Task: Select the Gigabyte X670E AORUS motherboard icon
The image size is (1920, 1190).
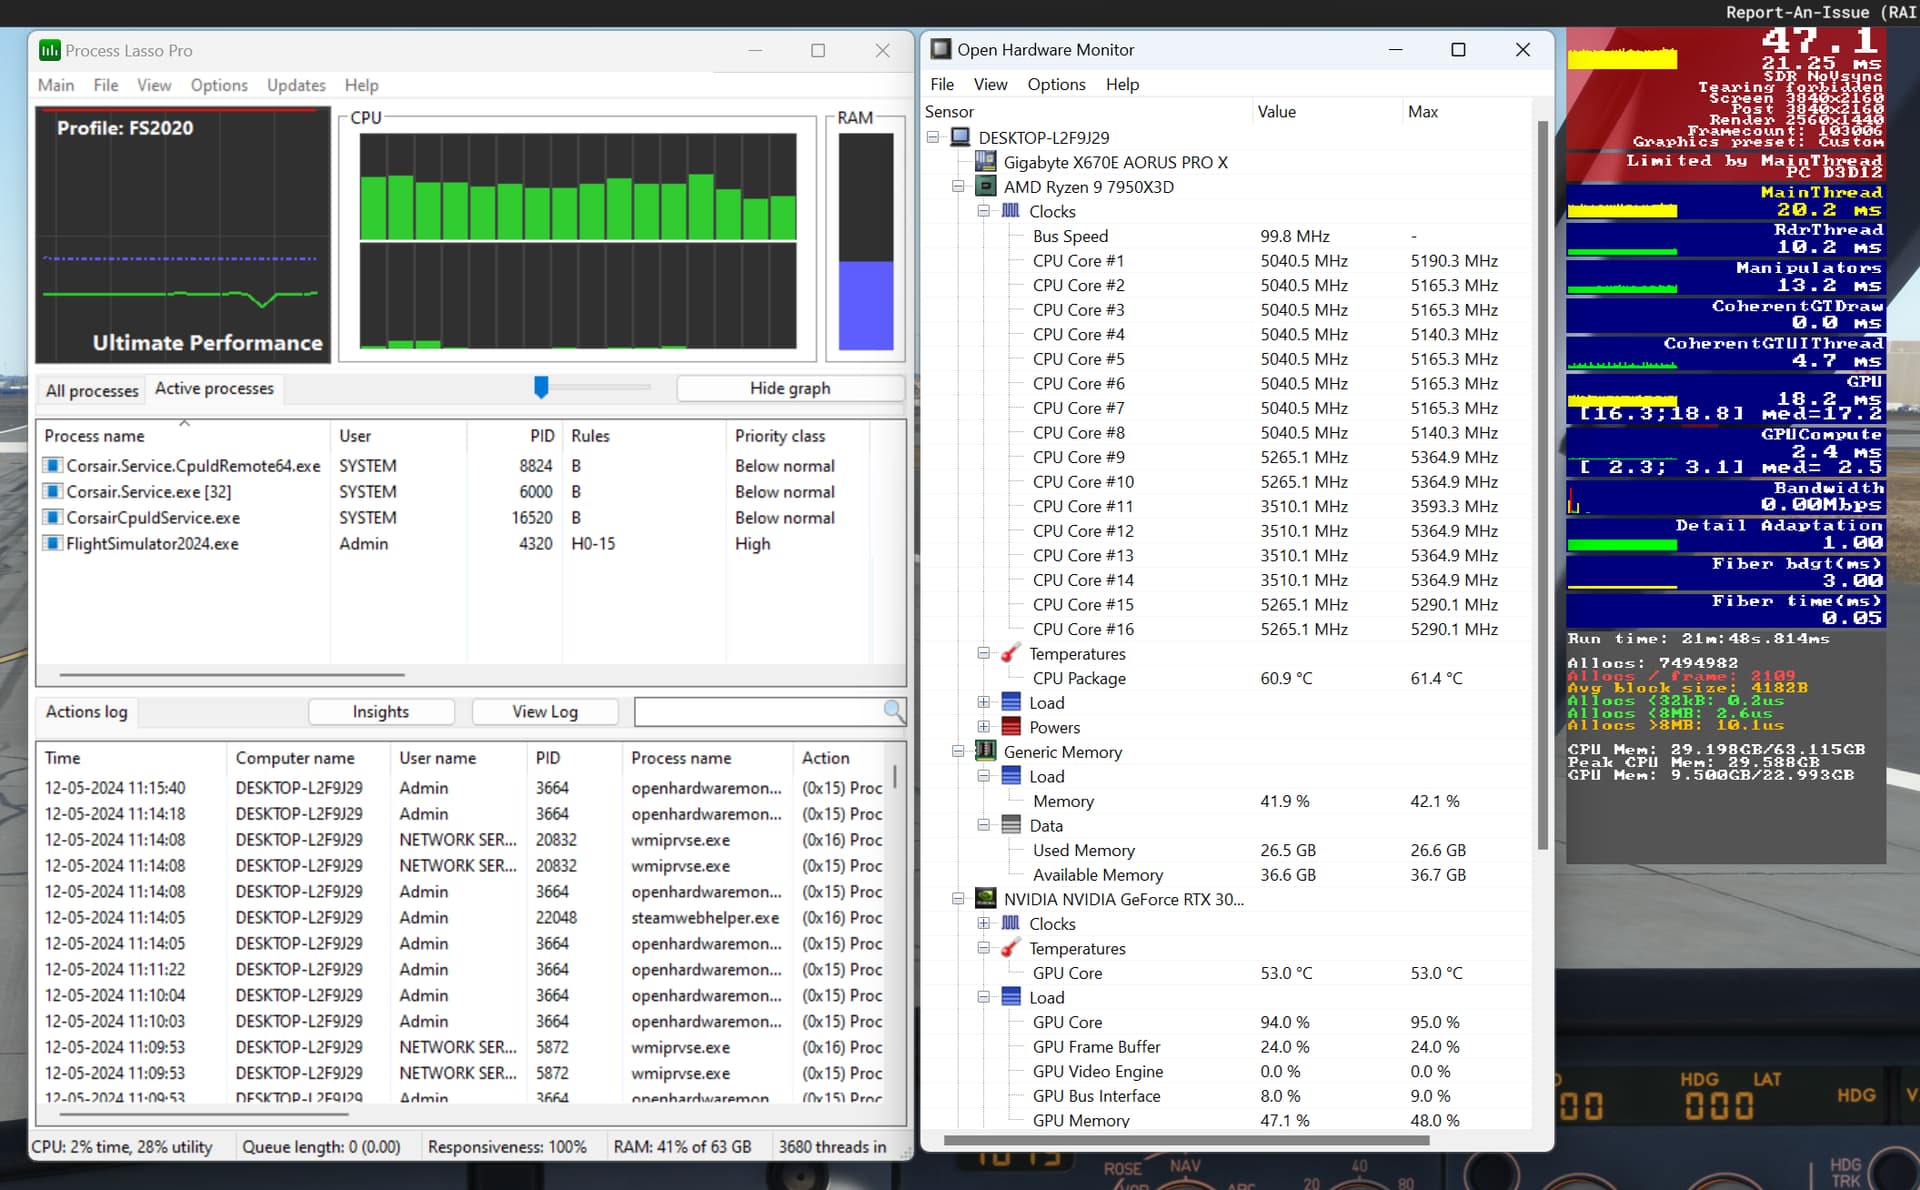Action: [x=985, y=161]
